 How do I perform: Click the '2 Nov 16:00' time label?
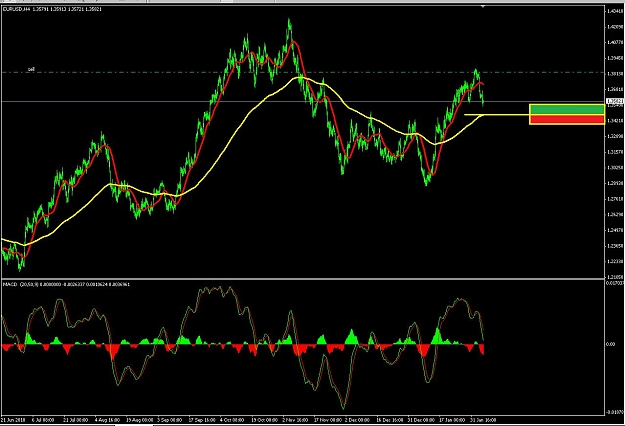295,420
